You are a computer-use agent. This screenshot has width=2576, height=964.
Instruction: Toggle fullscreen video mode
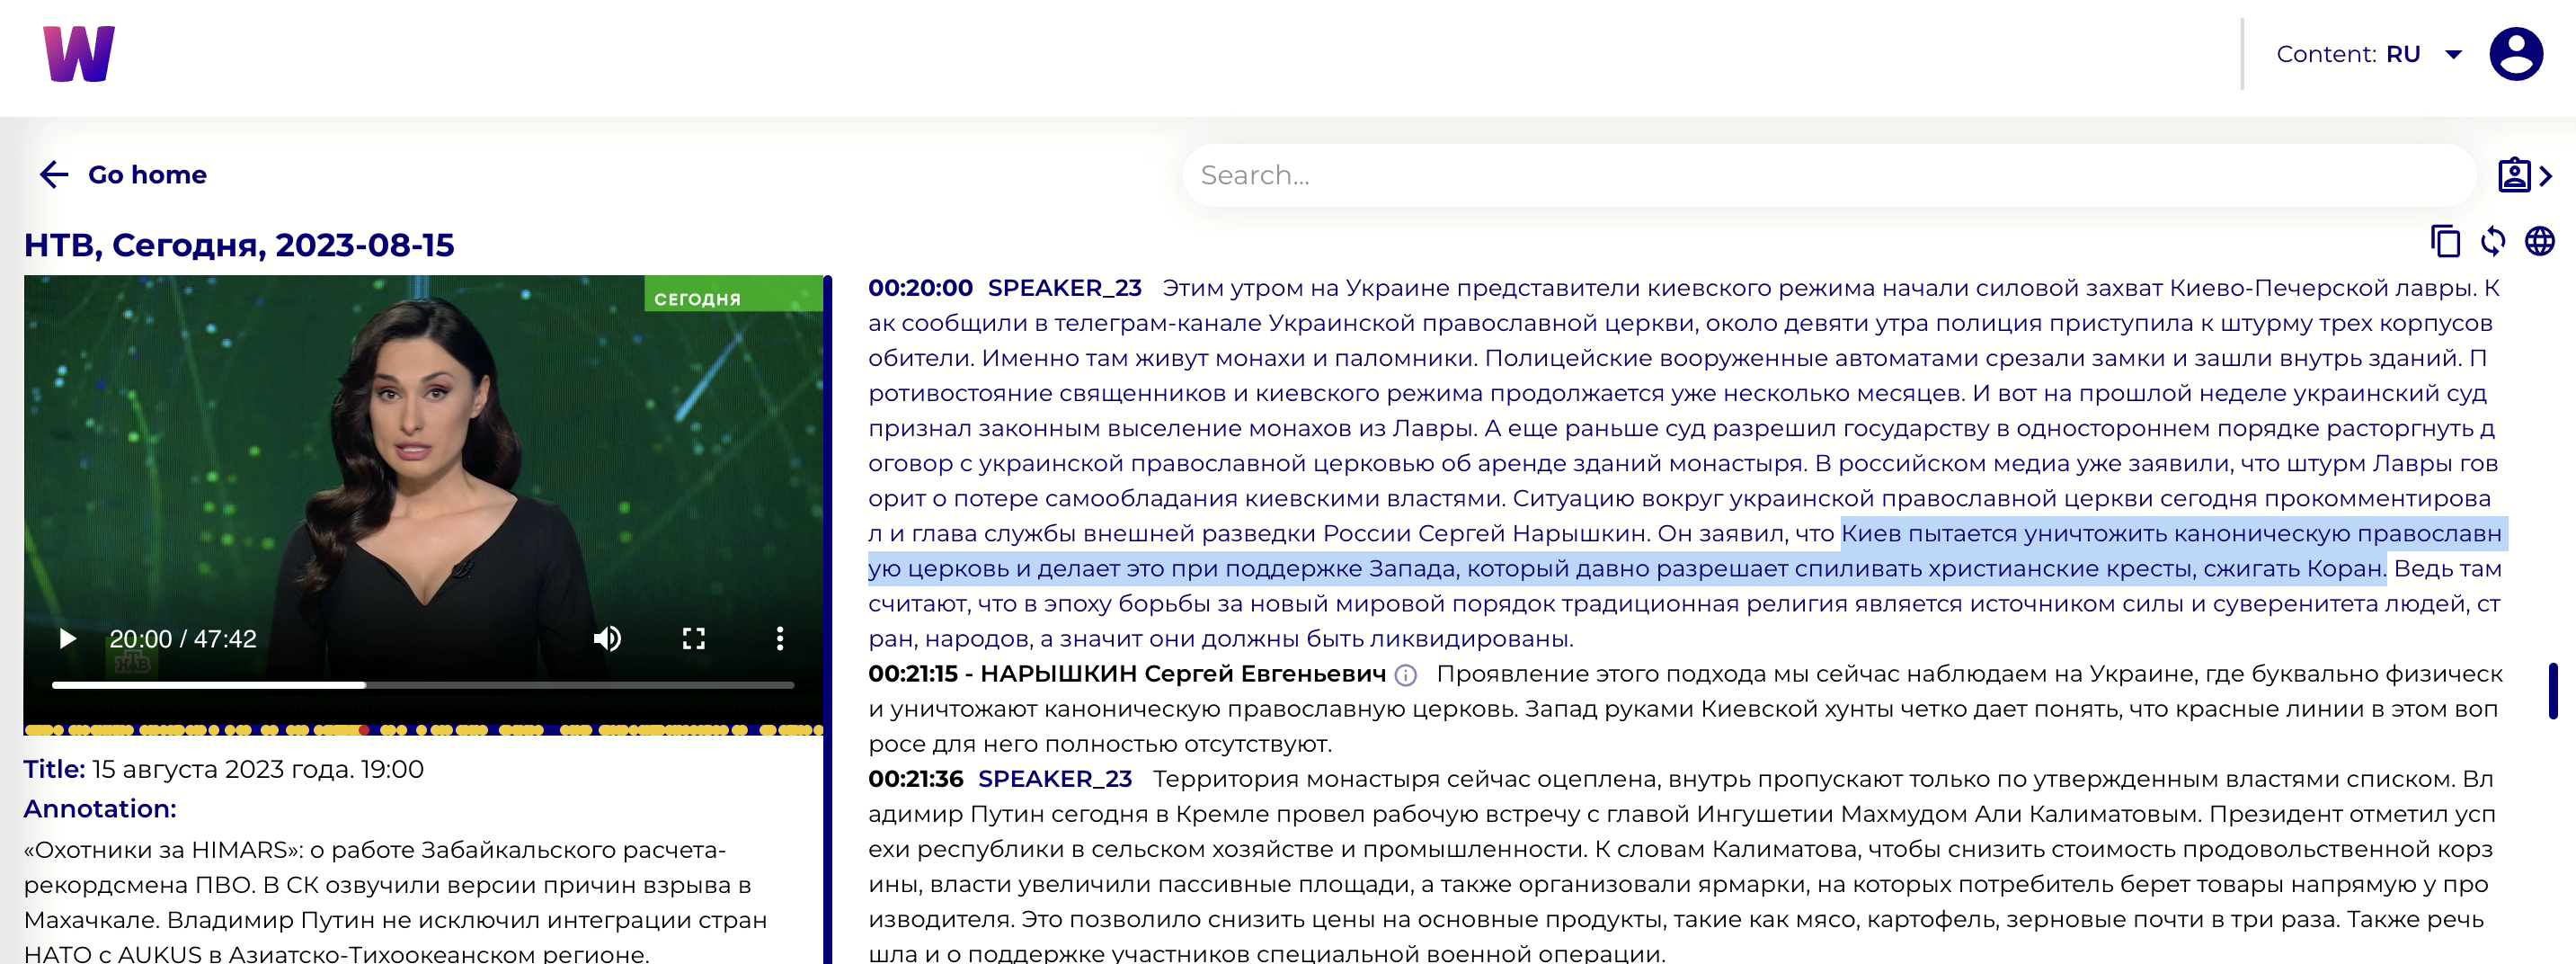coord(693,638)
